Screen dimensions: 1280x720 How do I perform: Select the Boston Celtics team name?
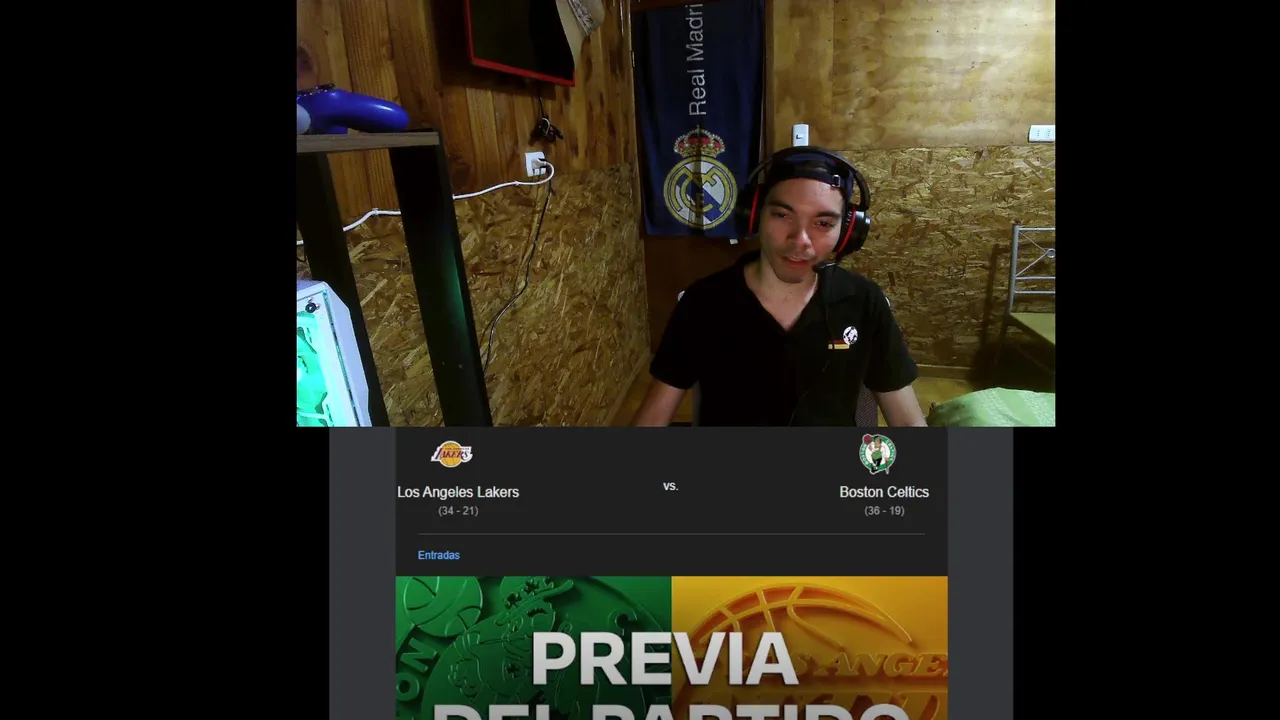pyautogui.click(x=884, y=492)
